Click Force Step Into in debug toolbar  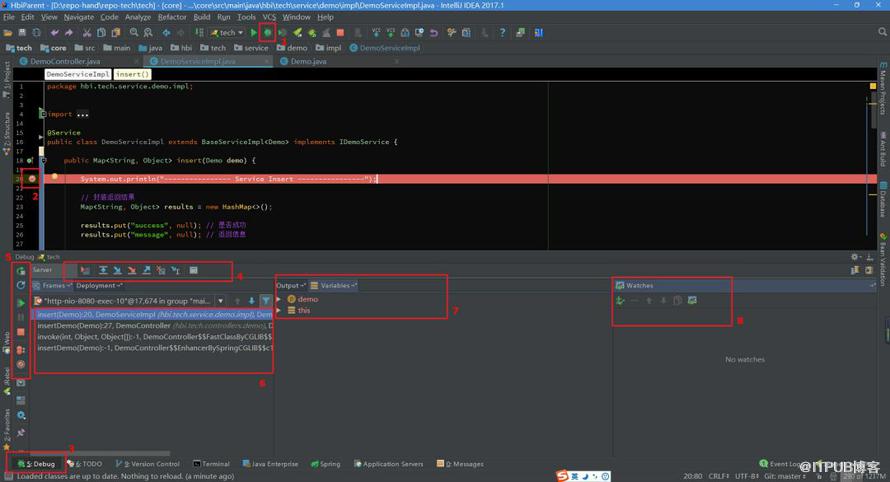click(x=132, y=271)
